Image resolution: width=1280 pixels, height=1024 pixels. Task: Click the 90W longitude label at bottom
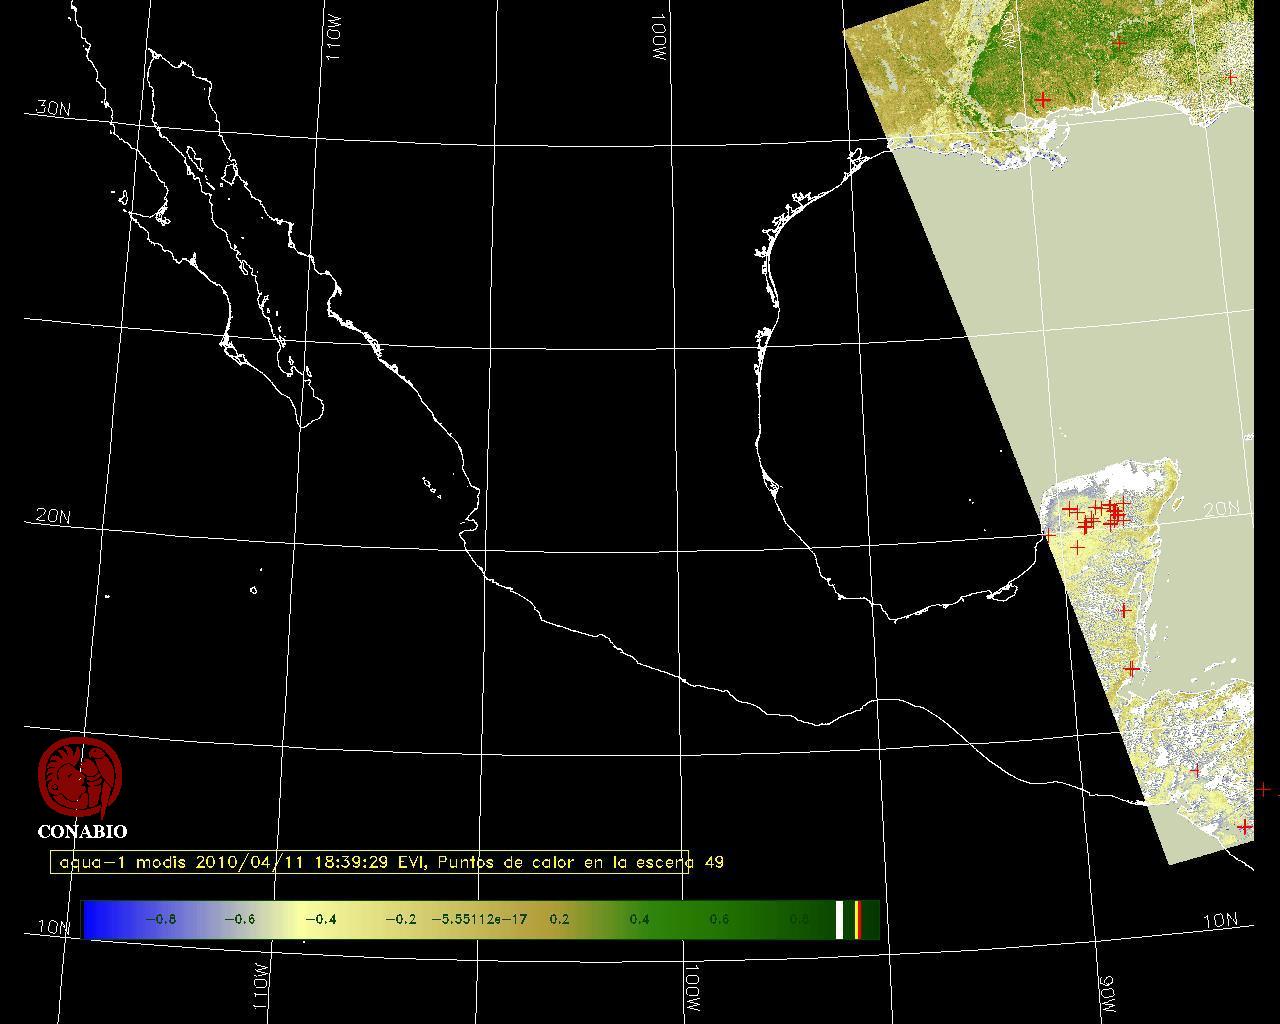1106,992
